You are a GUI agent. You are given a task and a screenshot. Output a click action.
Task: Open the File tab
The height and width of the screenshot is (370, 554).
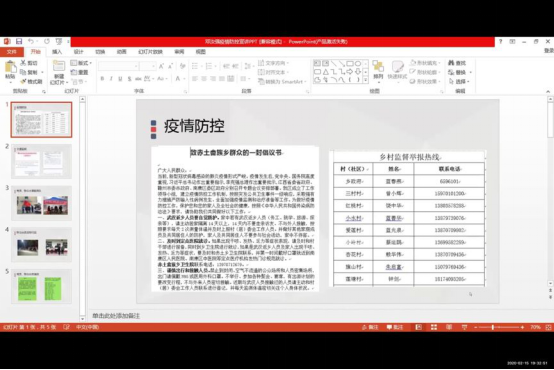12,52
